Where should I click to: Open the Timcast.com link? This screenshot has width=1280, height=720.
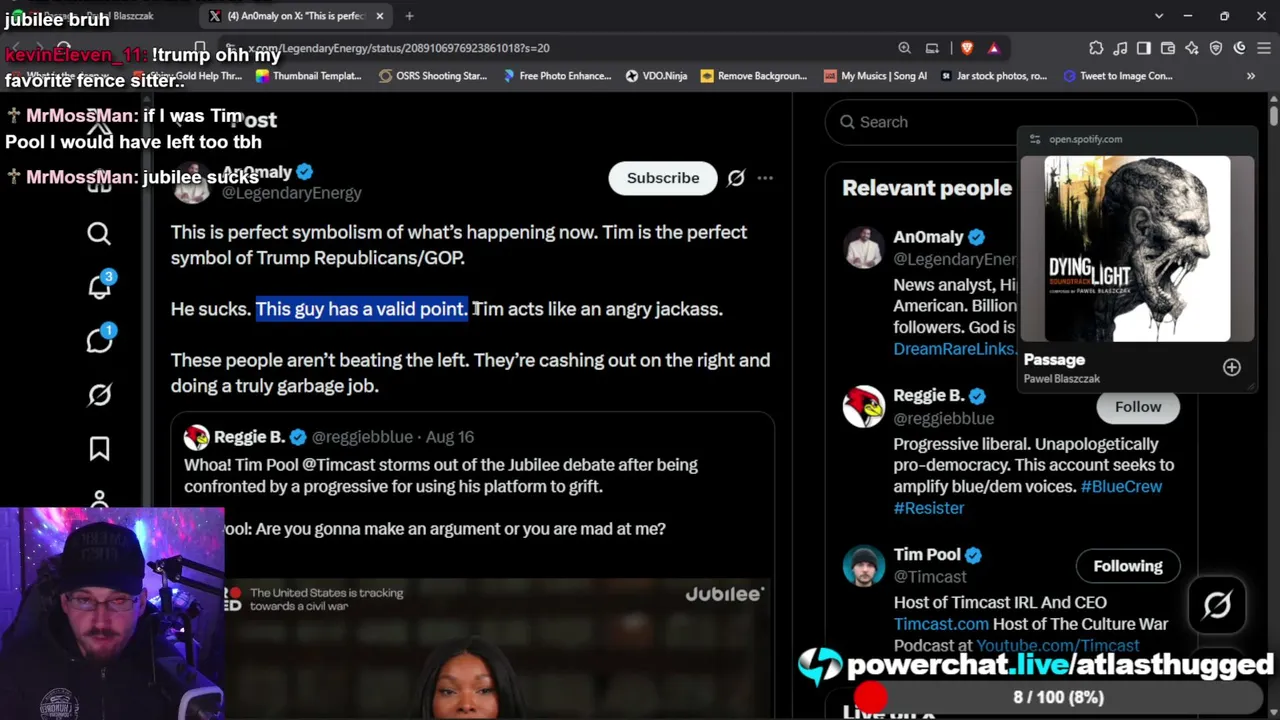[941, 624]
